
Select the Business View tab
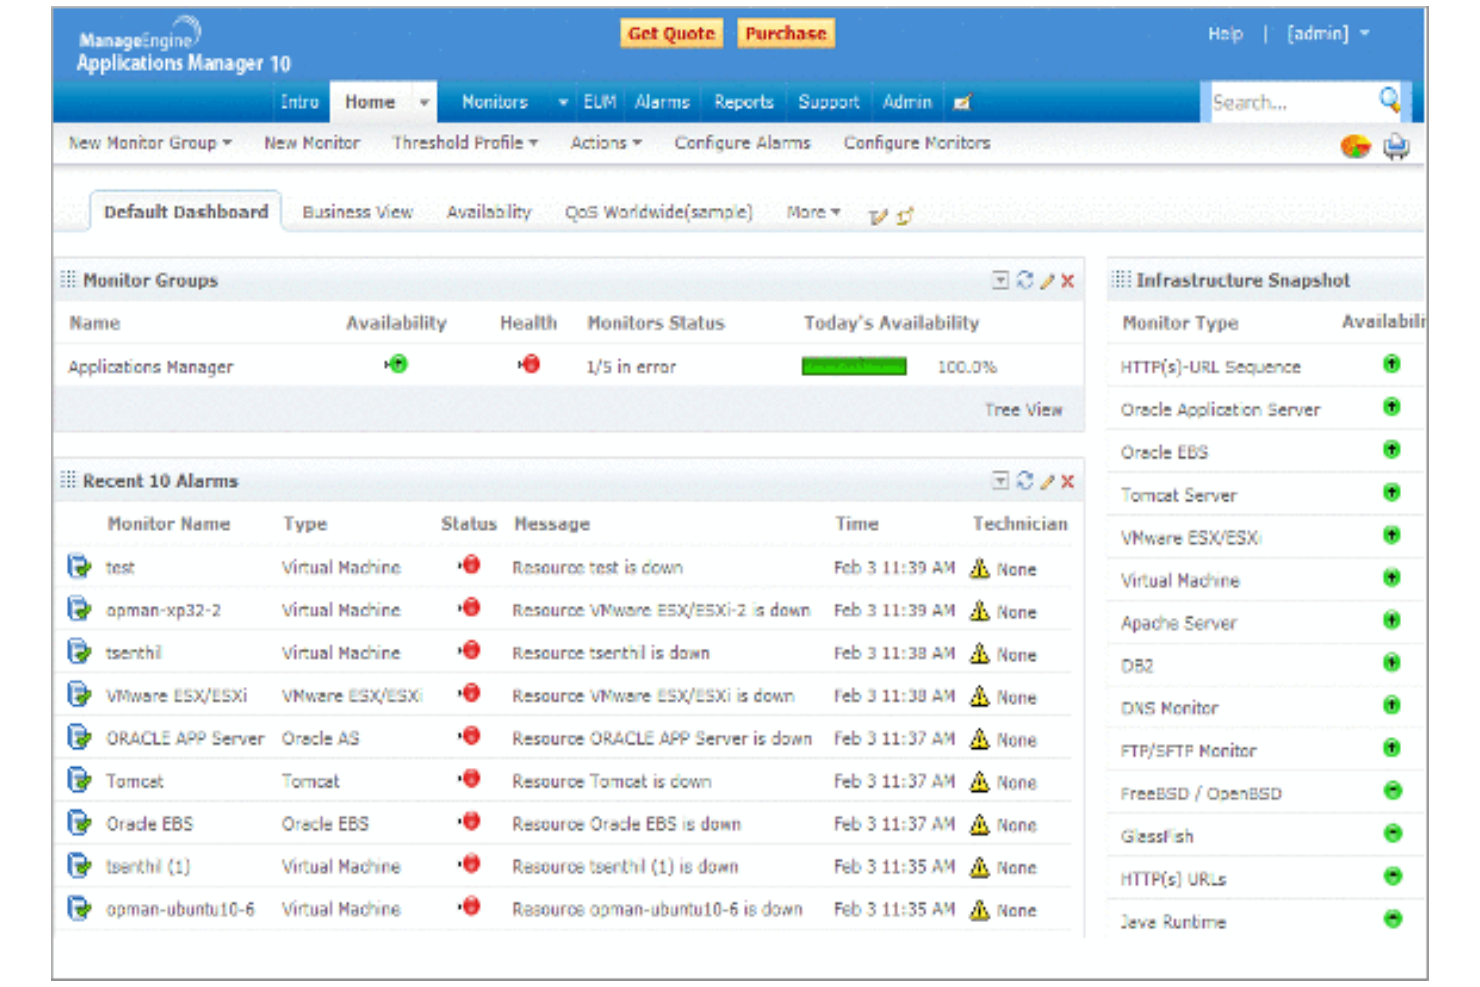[357, 211]
